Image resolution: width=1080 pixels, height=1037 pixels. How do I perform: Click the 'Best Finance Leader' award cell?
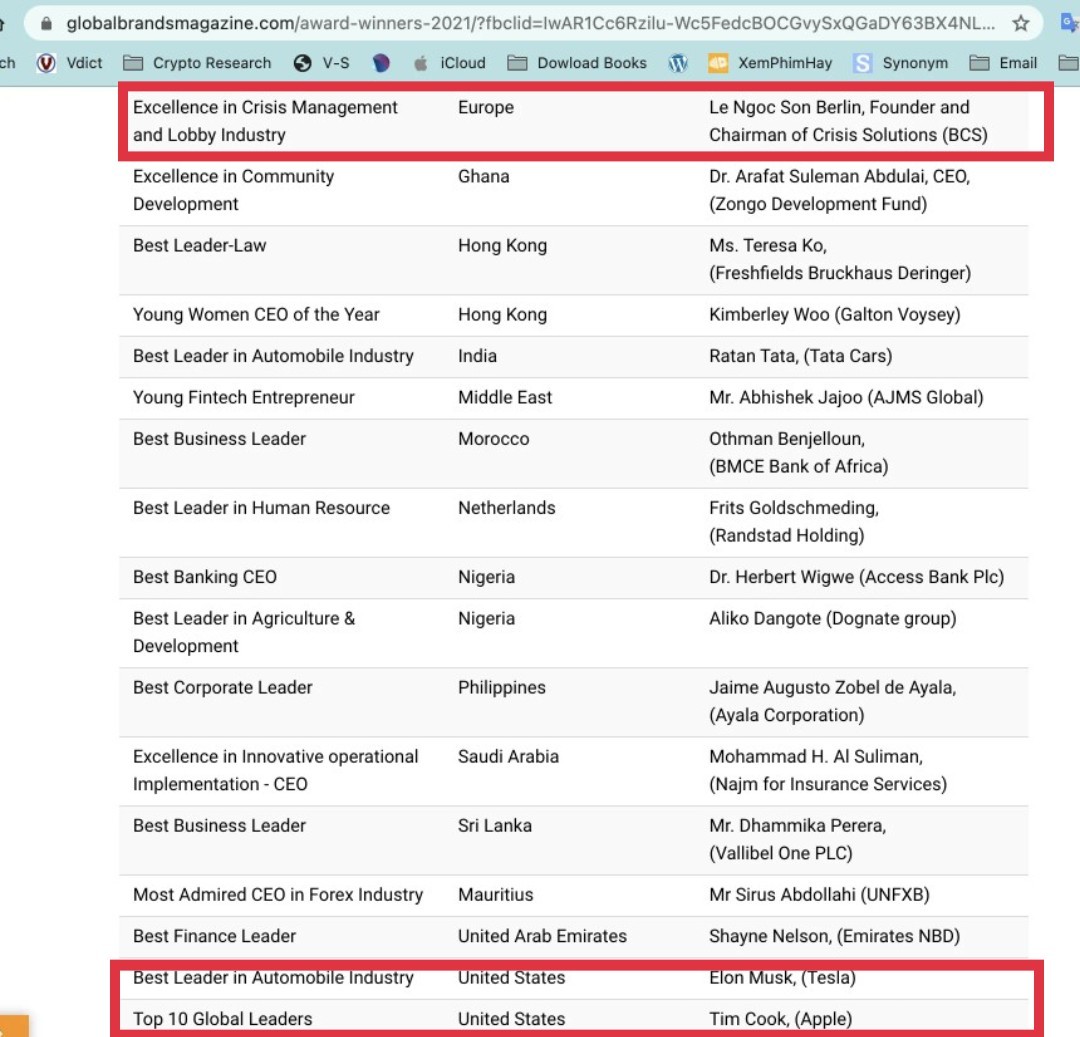214,936
